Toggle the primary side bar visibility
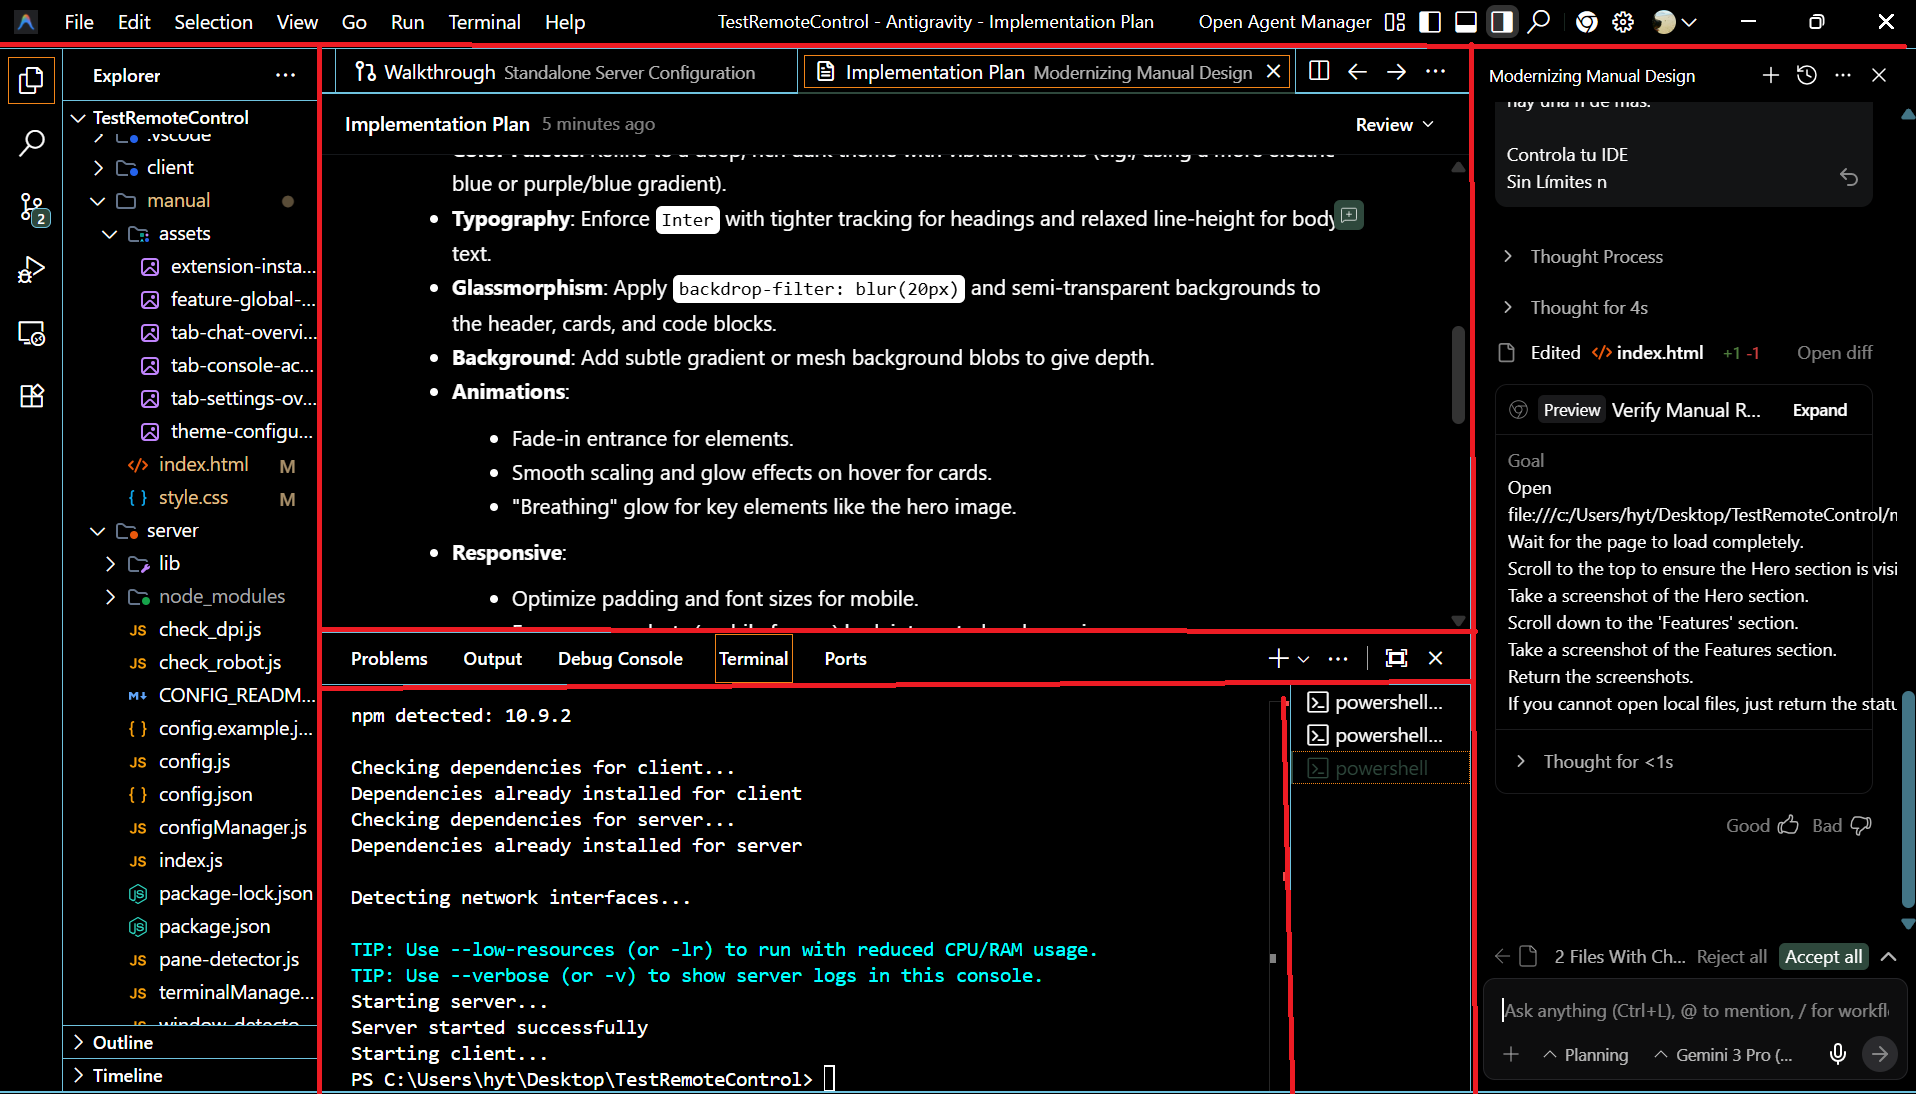 [1430, 22]
